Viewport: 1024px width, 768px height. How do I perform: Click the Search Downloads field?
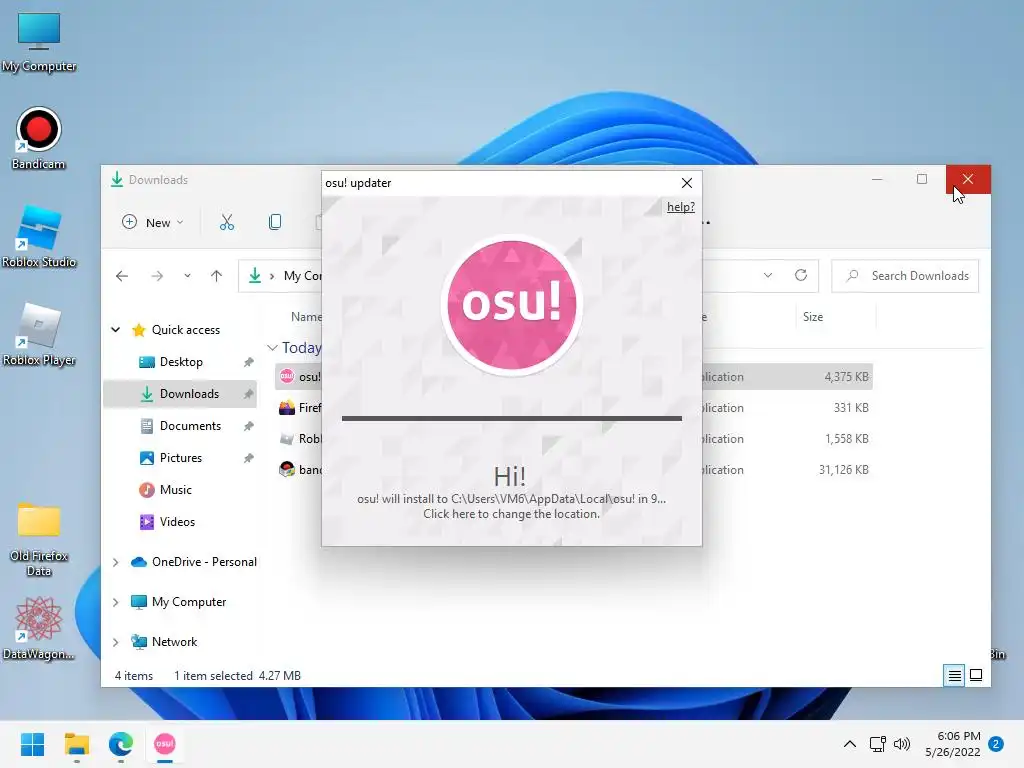[x=905, y=276]
